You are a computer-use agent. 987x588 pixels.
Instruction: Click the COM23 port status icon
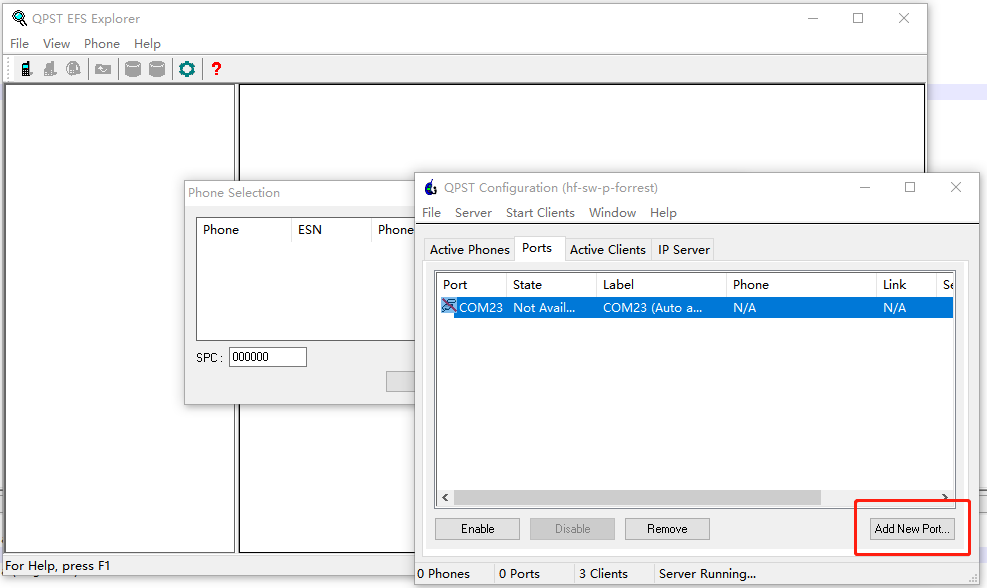[x=449, y=307]
